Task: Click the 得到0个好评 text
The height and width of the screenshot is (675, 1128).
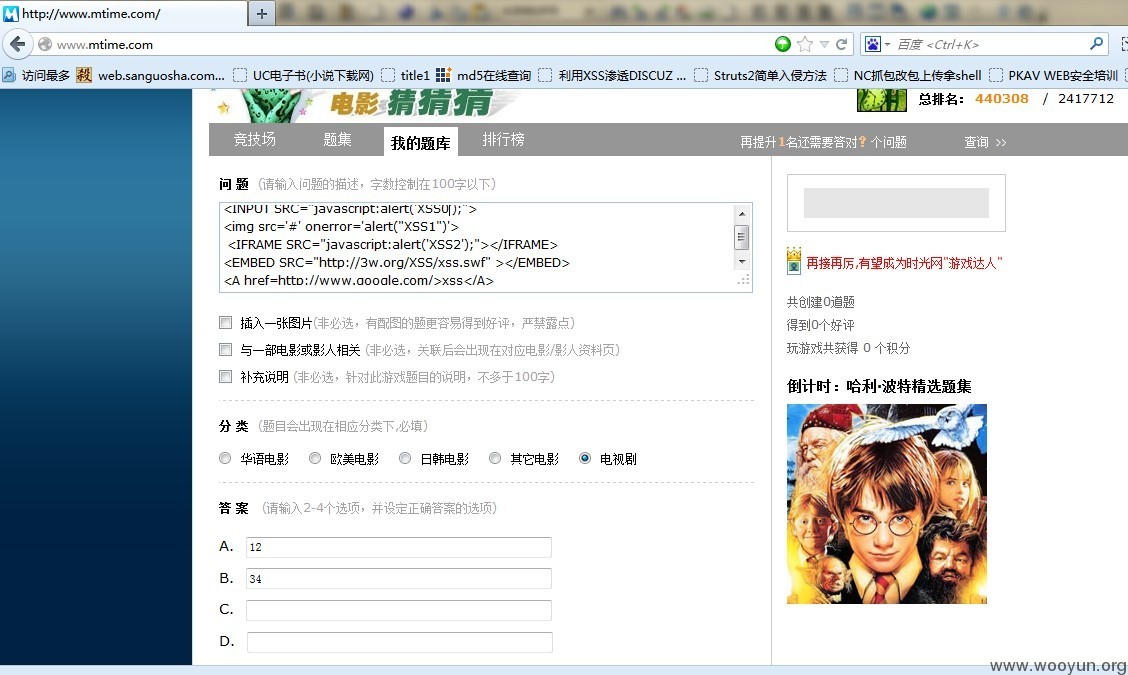Action: point(821,325)
